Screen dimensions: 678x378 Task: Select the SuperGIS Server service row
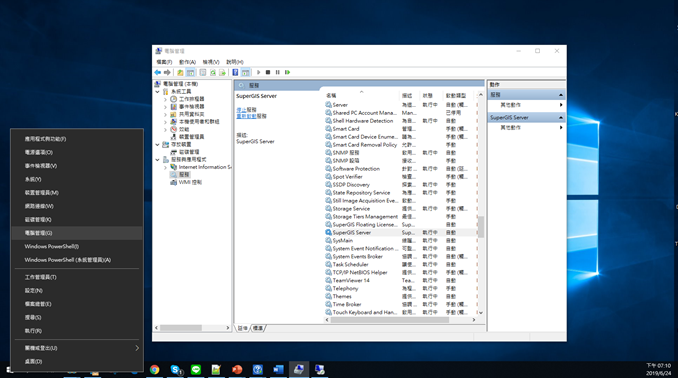tap(400, 233)
